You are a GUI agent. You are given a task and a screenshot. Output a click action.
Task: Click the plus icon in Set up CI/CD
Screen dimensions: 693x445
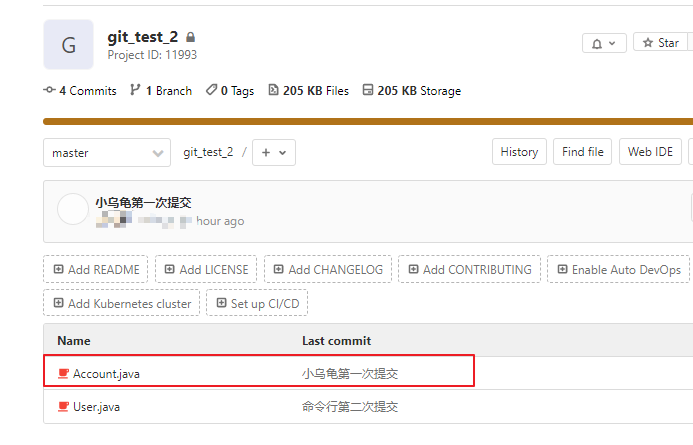[221, 303]
